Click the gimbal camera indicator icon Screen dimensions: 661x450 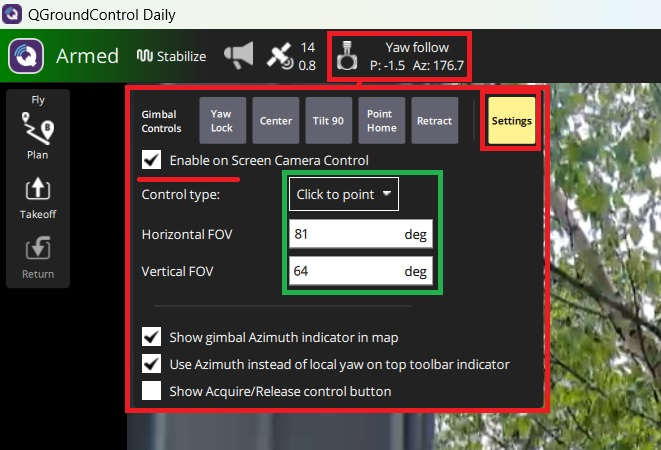click(x=347, y=55)
